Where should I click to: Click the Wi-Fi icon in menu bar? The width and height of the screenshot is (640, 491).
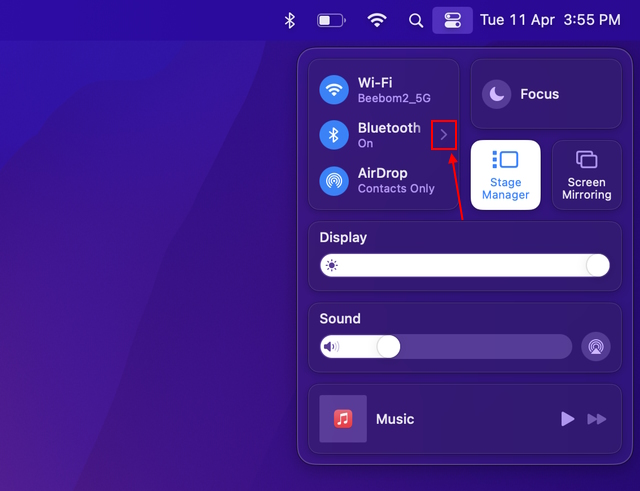click(376, 20)
